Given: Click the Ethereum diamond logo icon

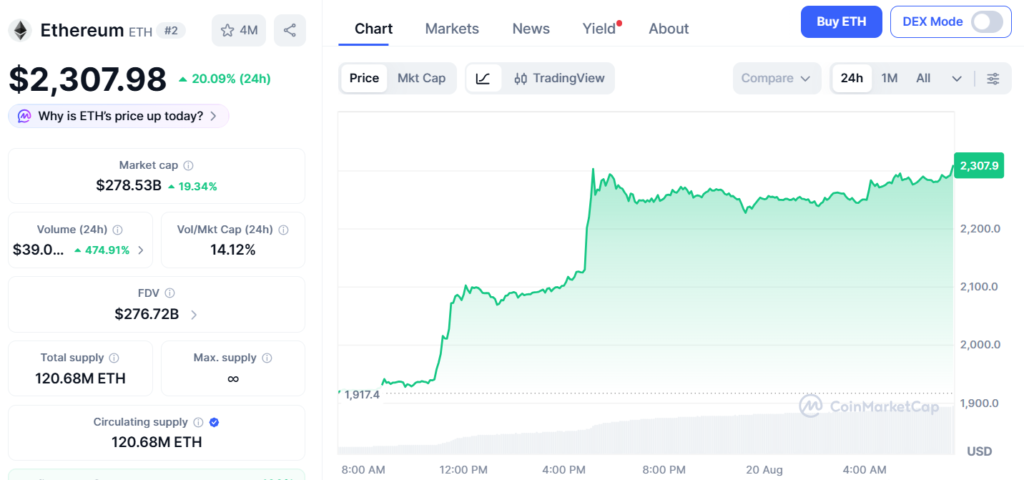Looking at the screenshot, I should pos(20,30).
